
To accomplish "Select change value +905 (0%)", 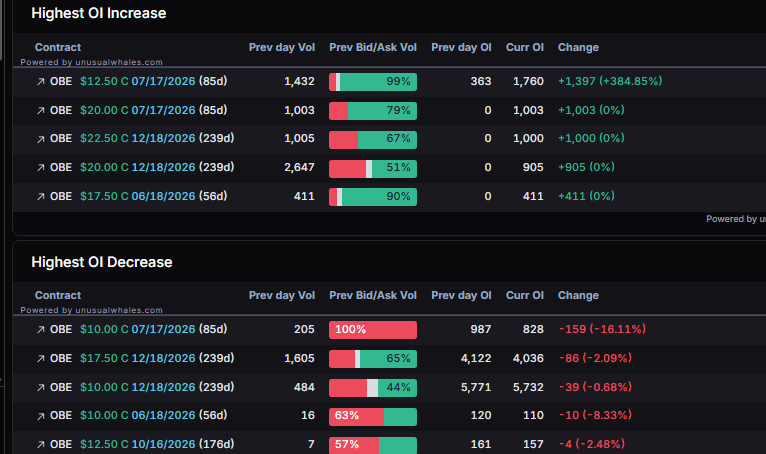I will tap(586, 167).
